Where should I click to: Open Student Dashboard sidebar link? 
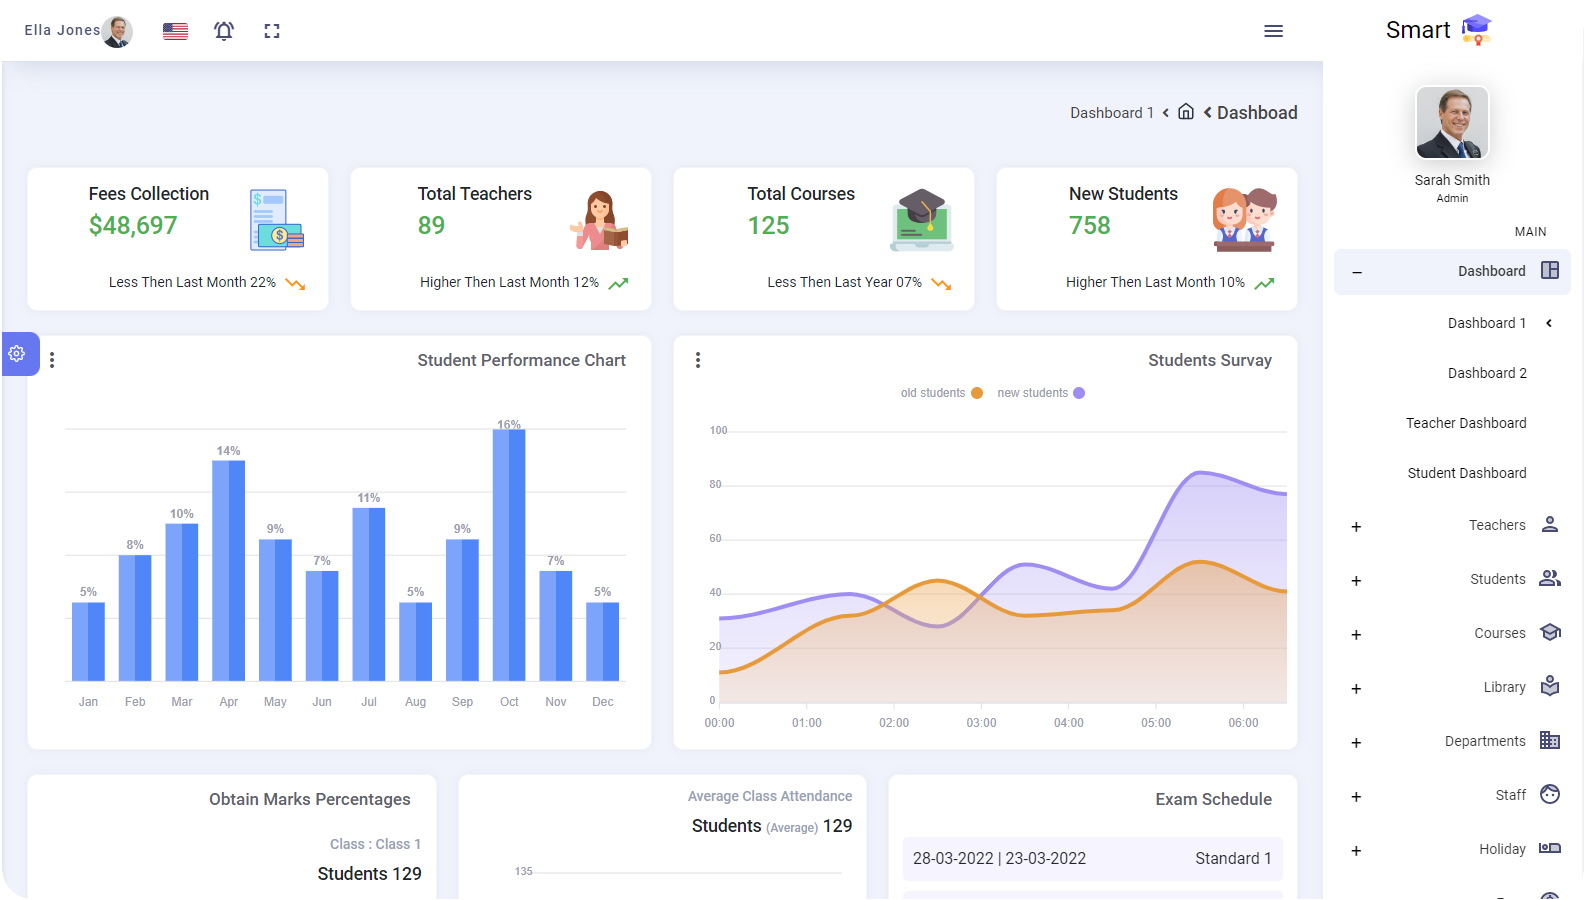(x=1466, y=473)
